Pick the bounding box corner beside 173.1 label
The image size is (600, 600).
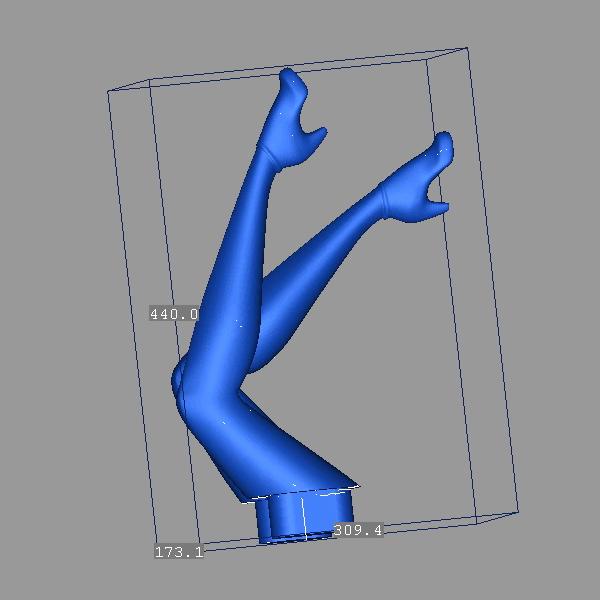point(153,541)
